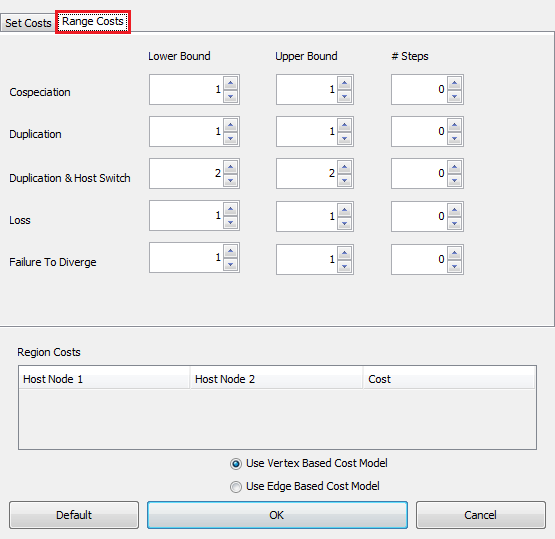The width and height of the screenshot is (555, 539).
Task: Increase Duplication & Host Switch upper bound
Action: pyautogui.click(x=344, y=167)
